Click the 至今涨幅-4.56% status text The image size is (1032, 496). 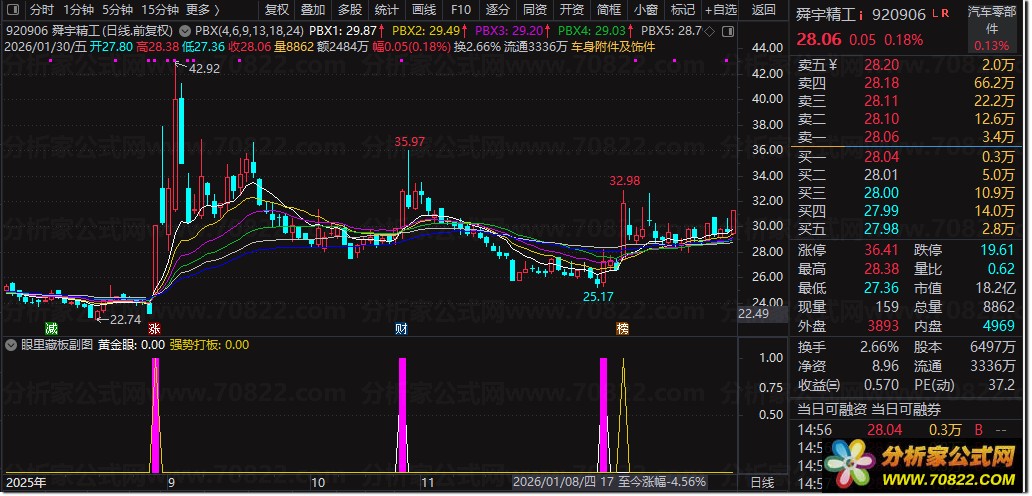coord(663,482)
